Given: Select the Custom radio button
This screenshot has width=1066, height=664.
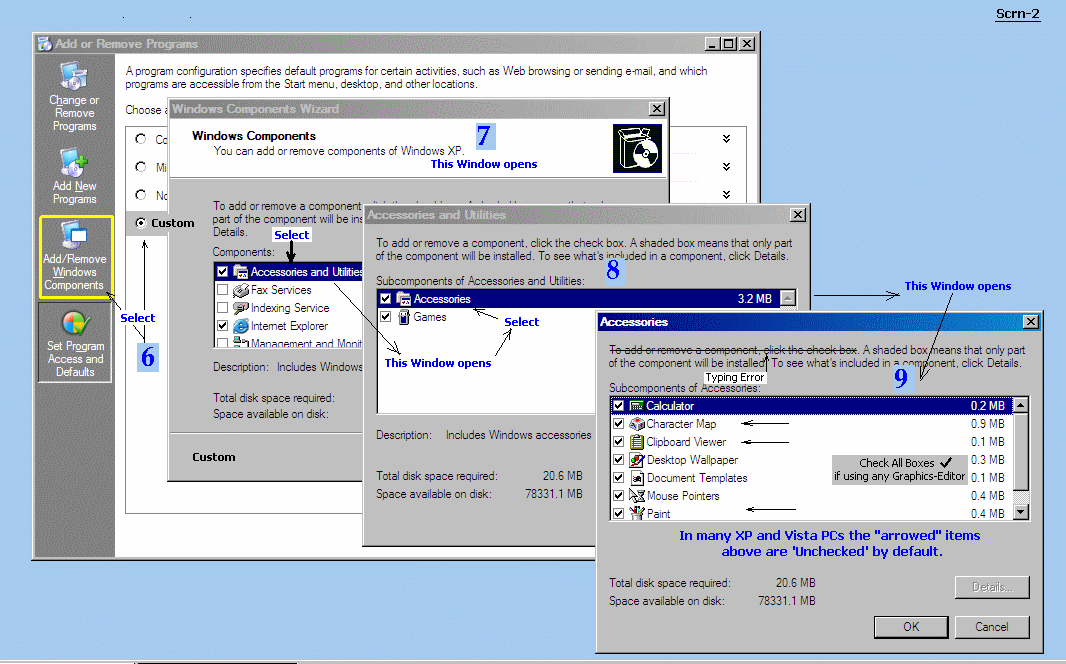Looking at the screenshot, I should (x=141, y=223).
